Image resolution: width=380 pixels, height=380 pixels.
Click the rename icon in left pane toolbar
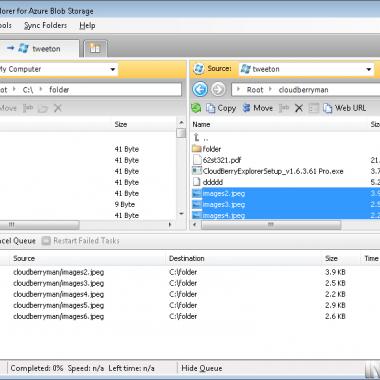[28, 108]
